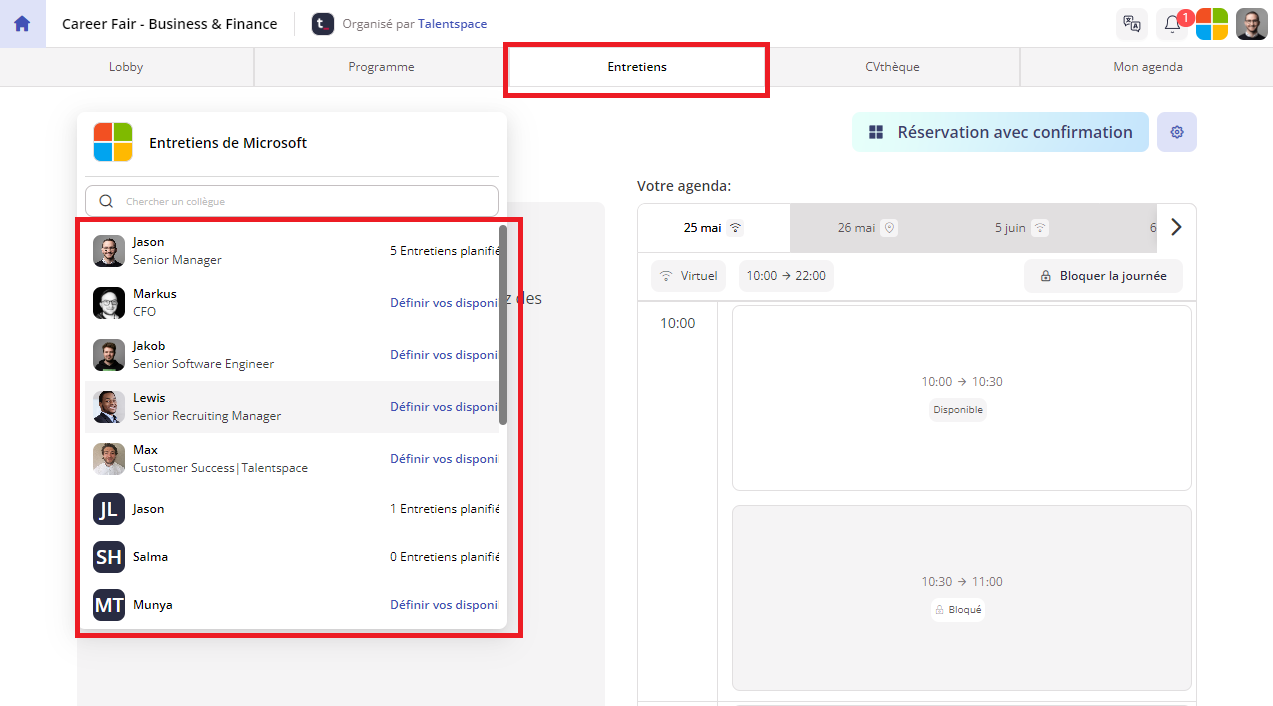Click the MT initials avatar

pyautogui.click(x=109, y=605)
